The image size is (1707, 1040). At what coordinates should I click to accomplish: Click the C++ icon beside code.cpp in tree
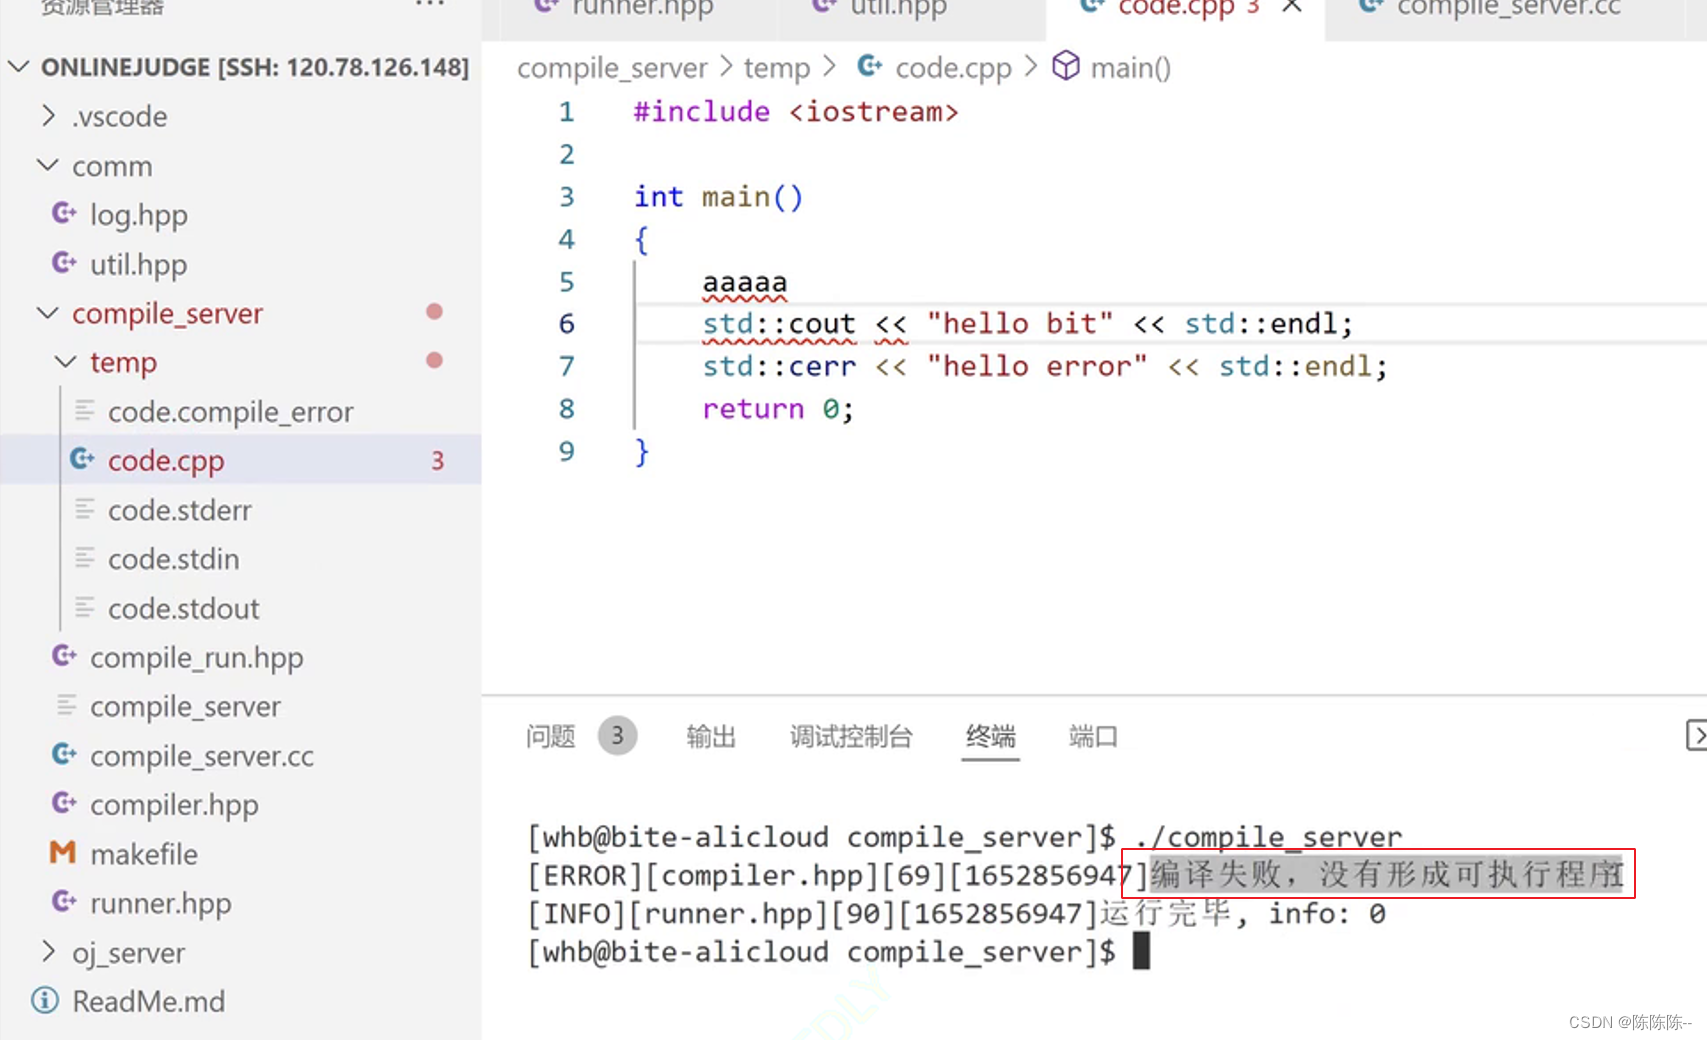tap(82, 459)
